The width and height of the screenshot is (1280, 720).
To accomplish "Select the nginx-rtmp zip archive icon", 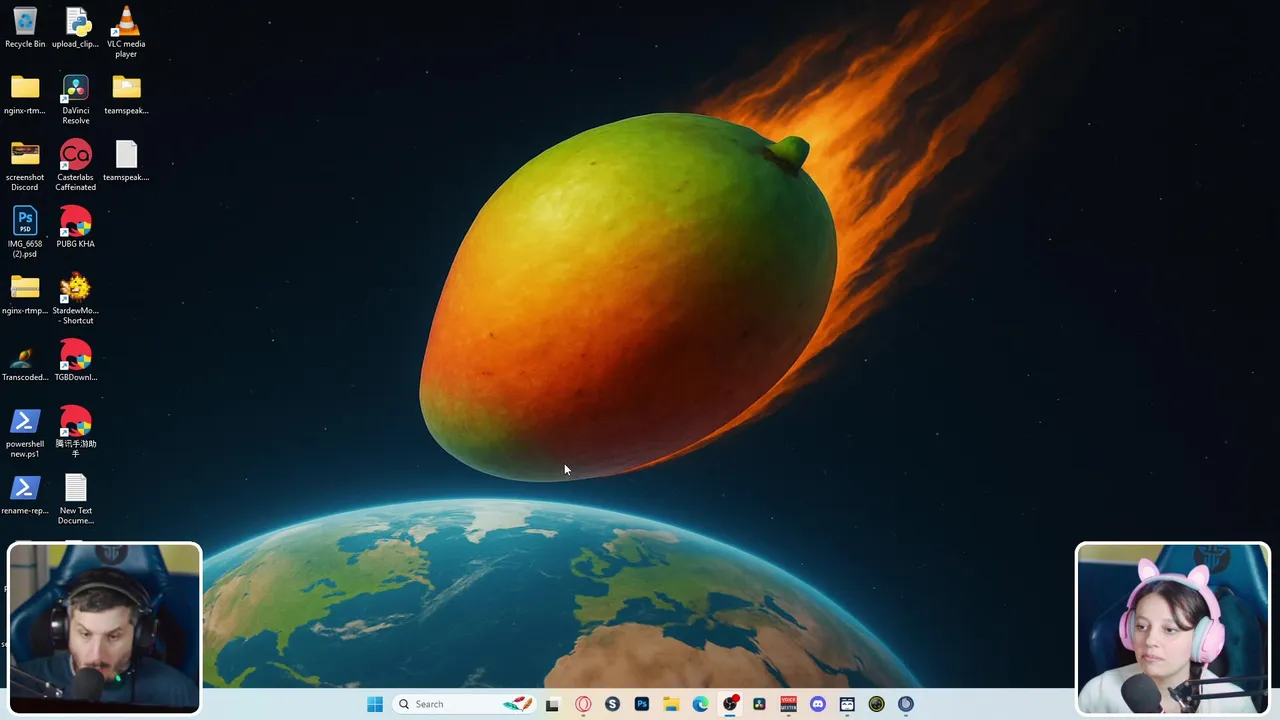I will (x=25, y=294).
